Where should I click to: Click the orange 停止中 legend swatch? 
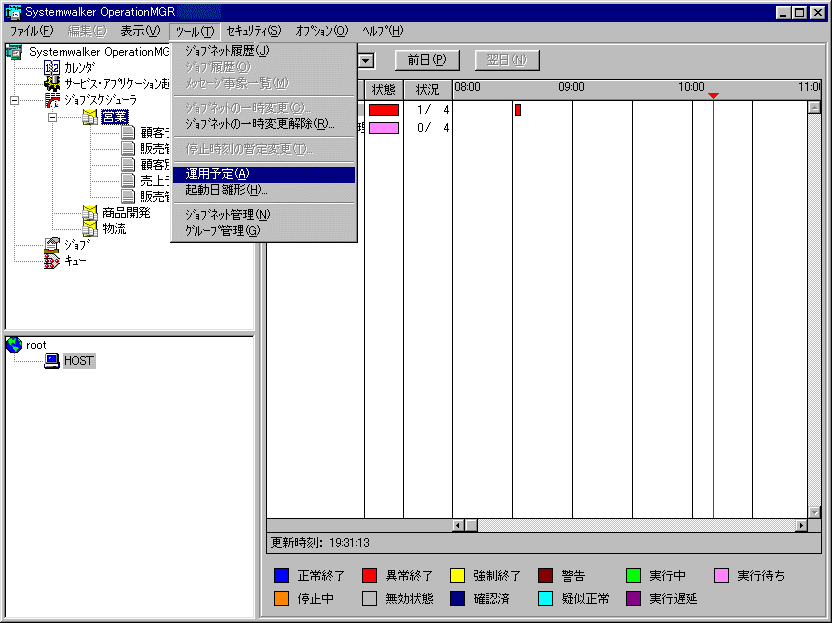(281, 599)
